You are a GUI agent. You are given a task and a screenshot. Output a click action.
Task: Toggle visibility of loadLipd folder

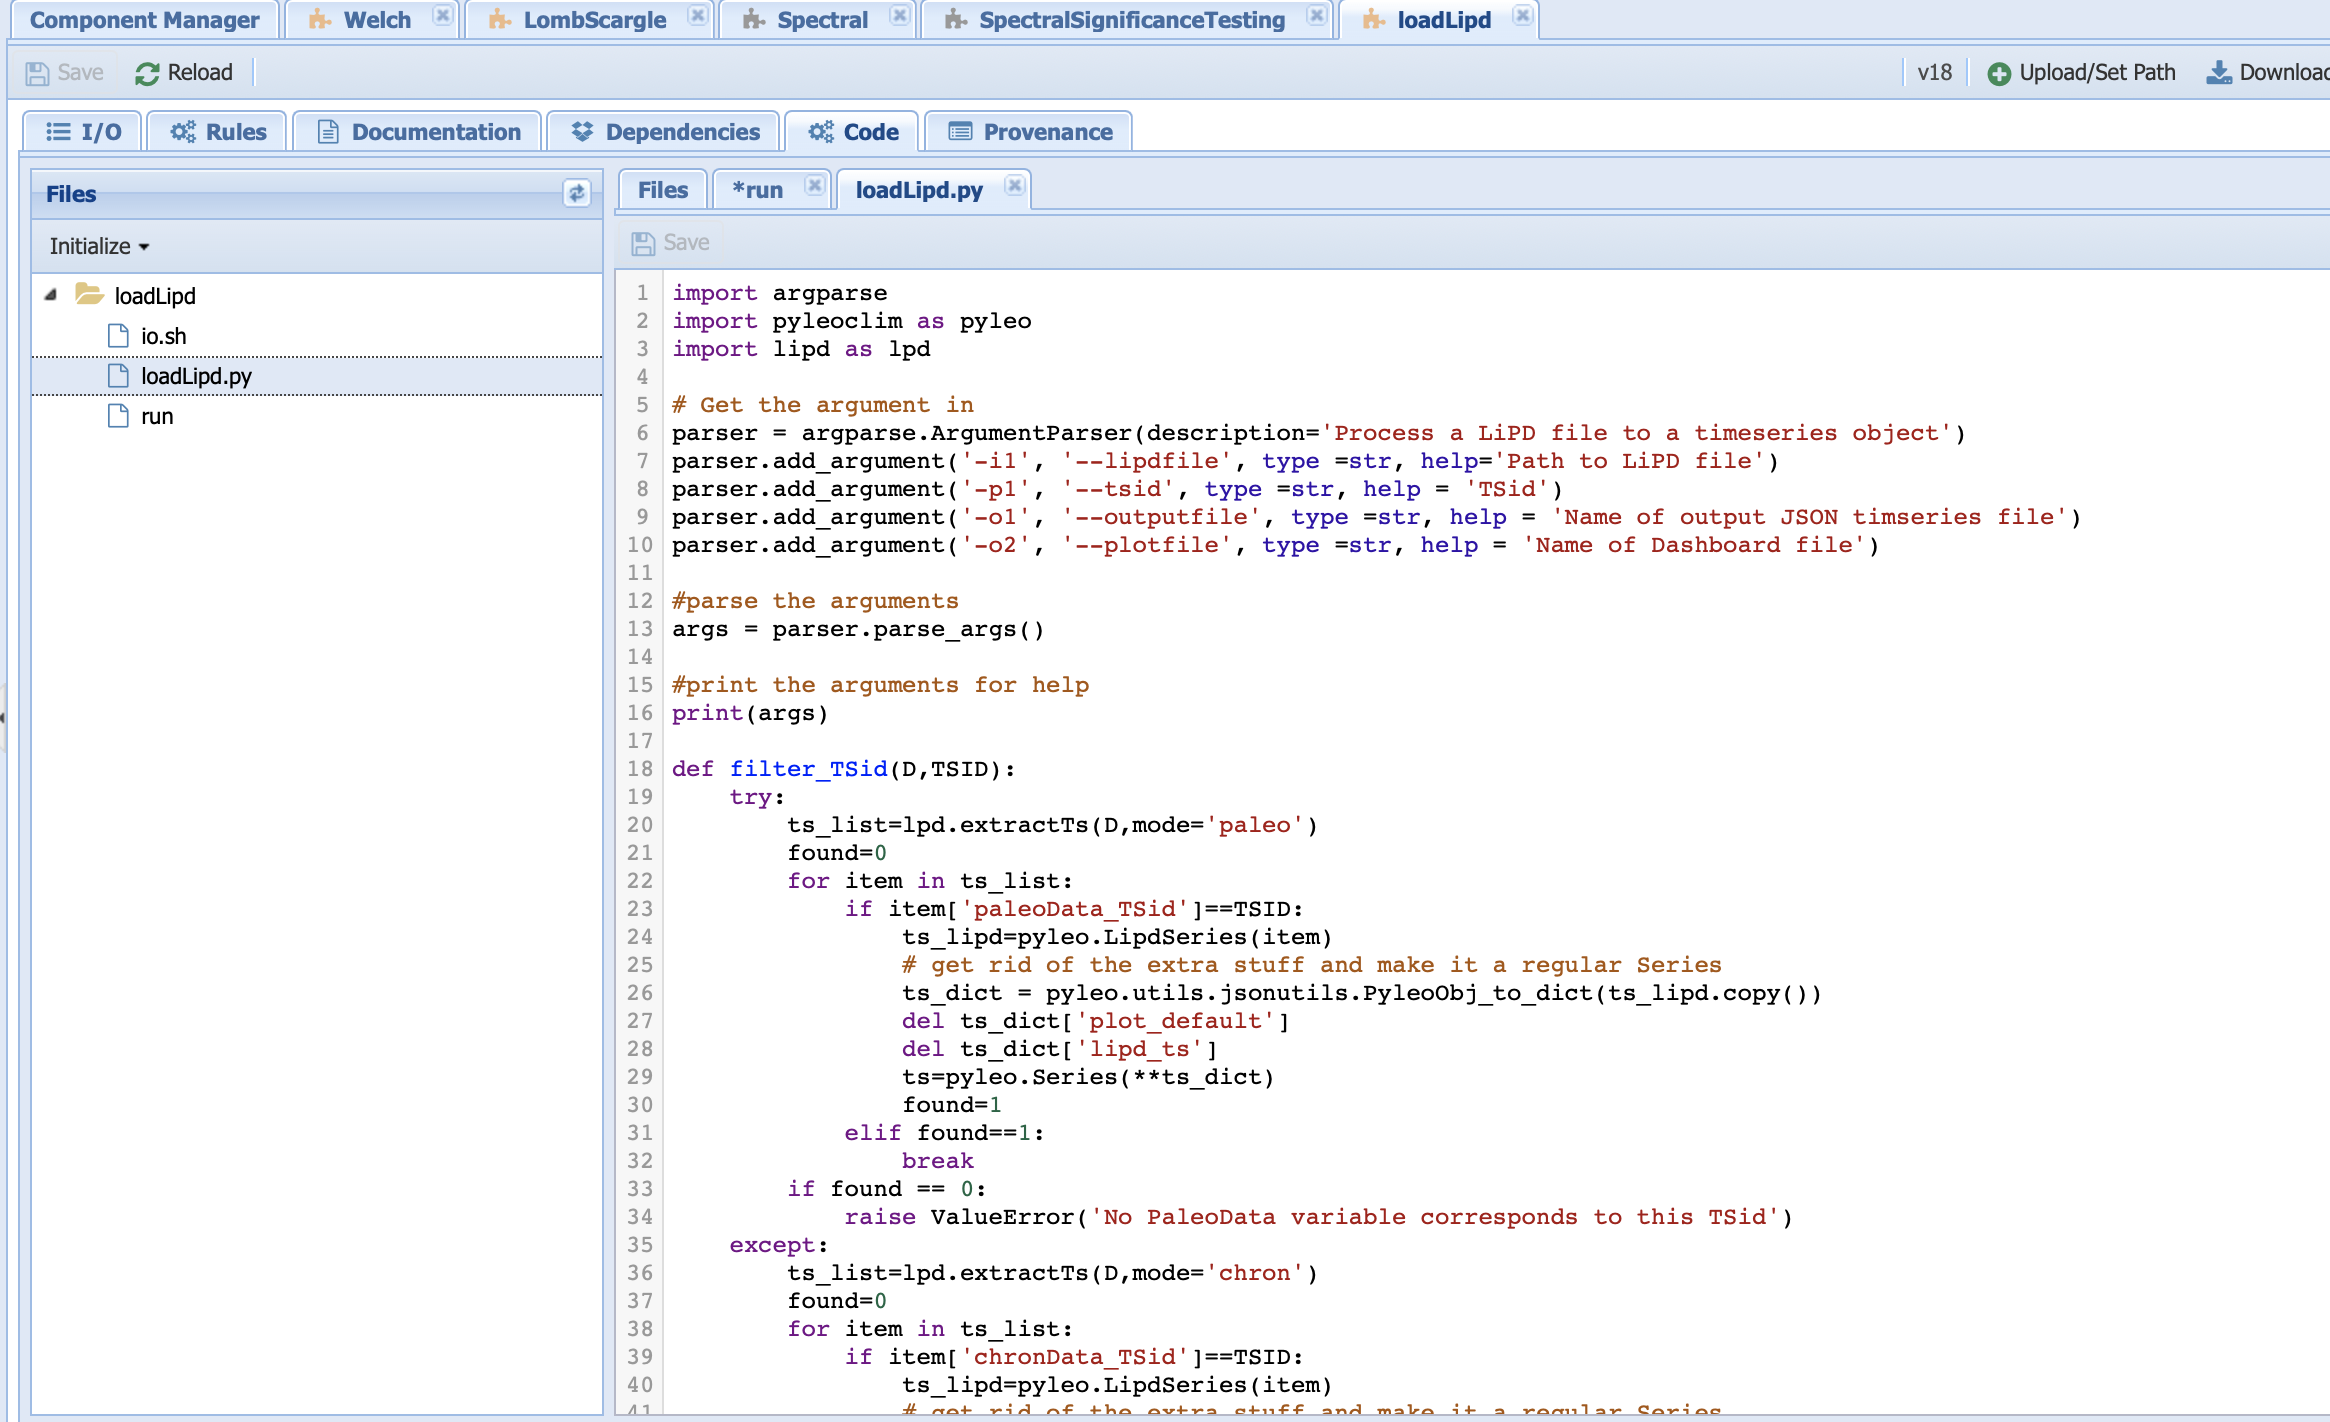click(x=50, y=296)
